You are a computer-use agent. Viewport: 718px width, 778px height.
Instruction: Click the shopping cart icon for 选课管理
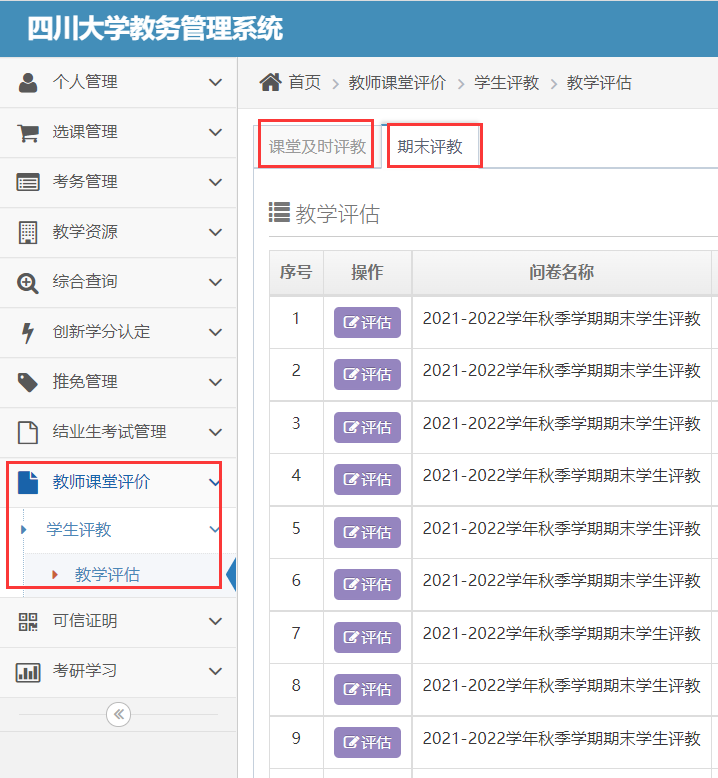(x=28, y=132)
